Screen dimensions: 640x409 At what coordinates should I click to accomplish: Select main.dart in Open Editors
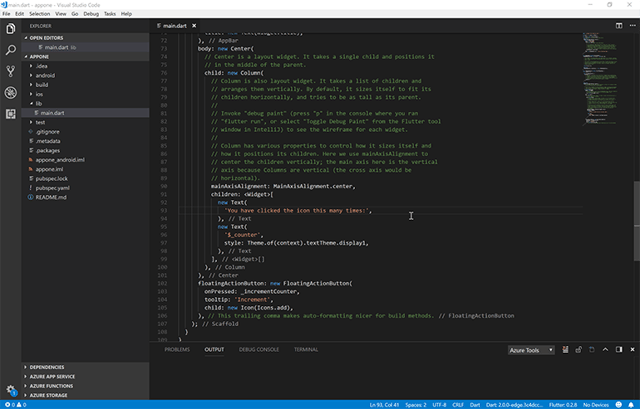[85, 47]
